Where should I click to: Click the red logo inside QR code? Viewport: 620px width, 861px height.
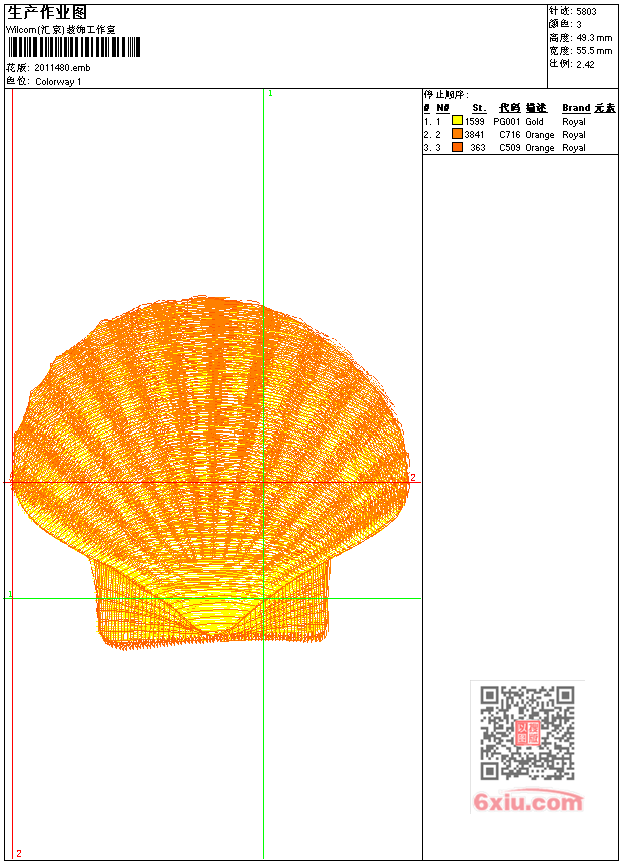tap(527, 733)
